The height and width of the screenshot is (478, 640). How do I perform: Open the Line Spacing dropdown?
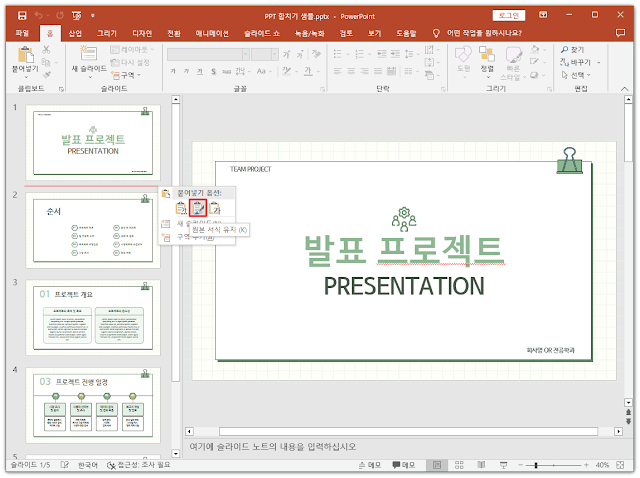411,54
